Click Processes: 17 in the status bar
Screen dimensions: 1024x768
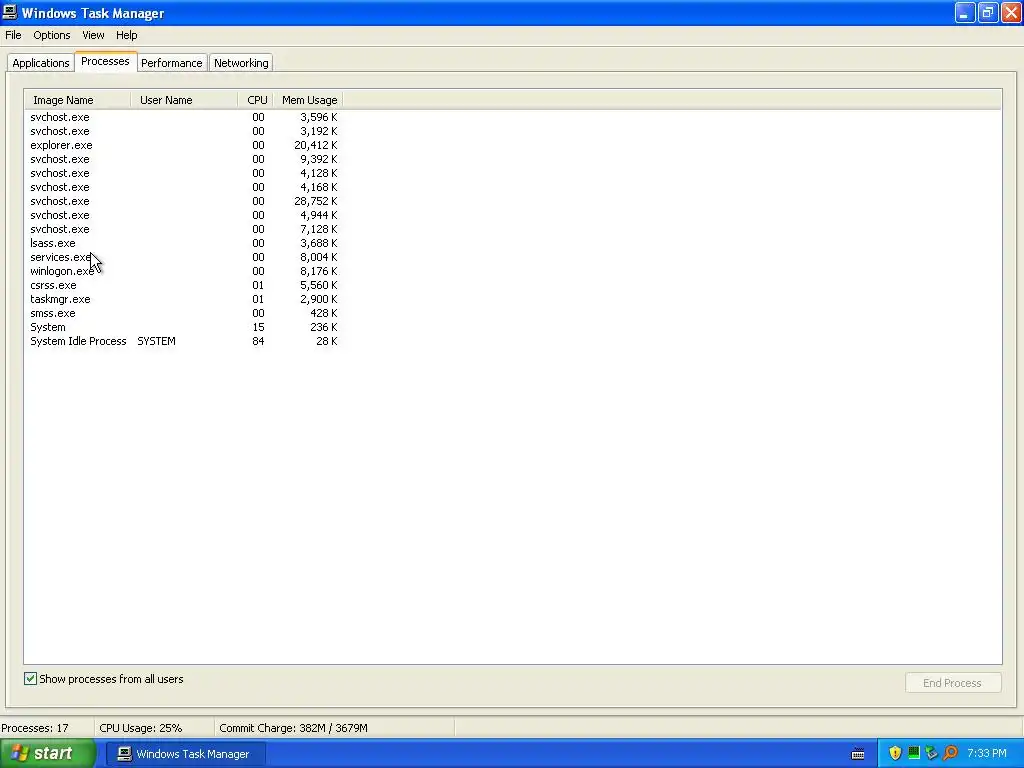click(x=35, y=728)
